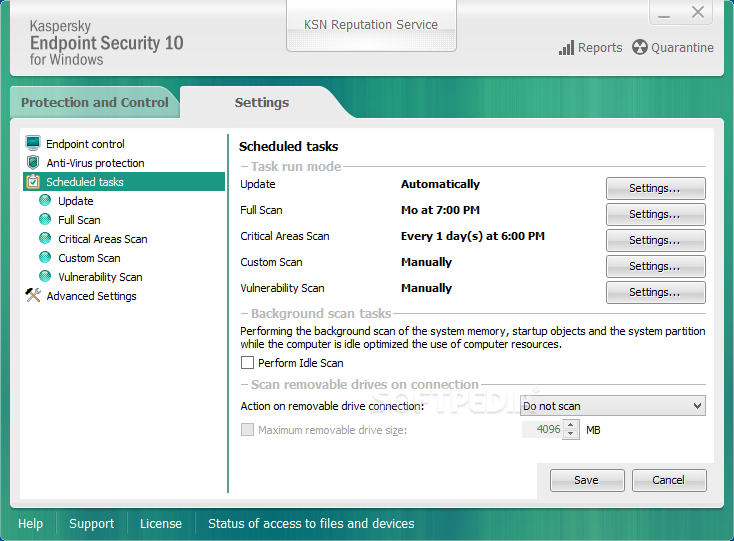This screenshot has width=734, height=541.
Task: Open Advanced Settings in the sidebar
Action: click(91, 296)
